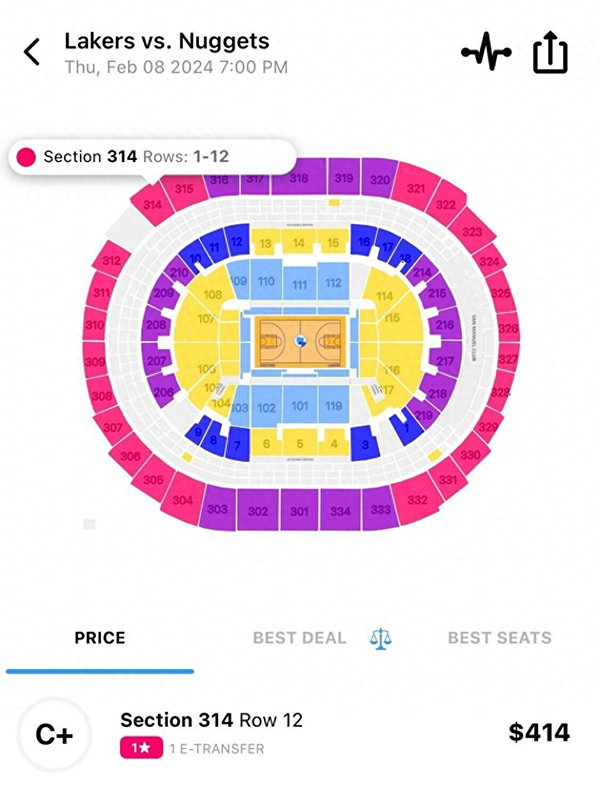Select section 101 on the seat map
The height and width of the screenshot is (788, 600).
(300, 407)
